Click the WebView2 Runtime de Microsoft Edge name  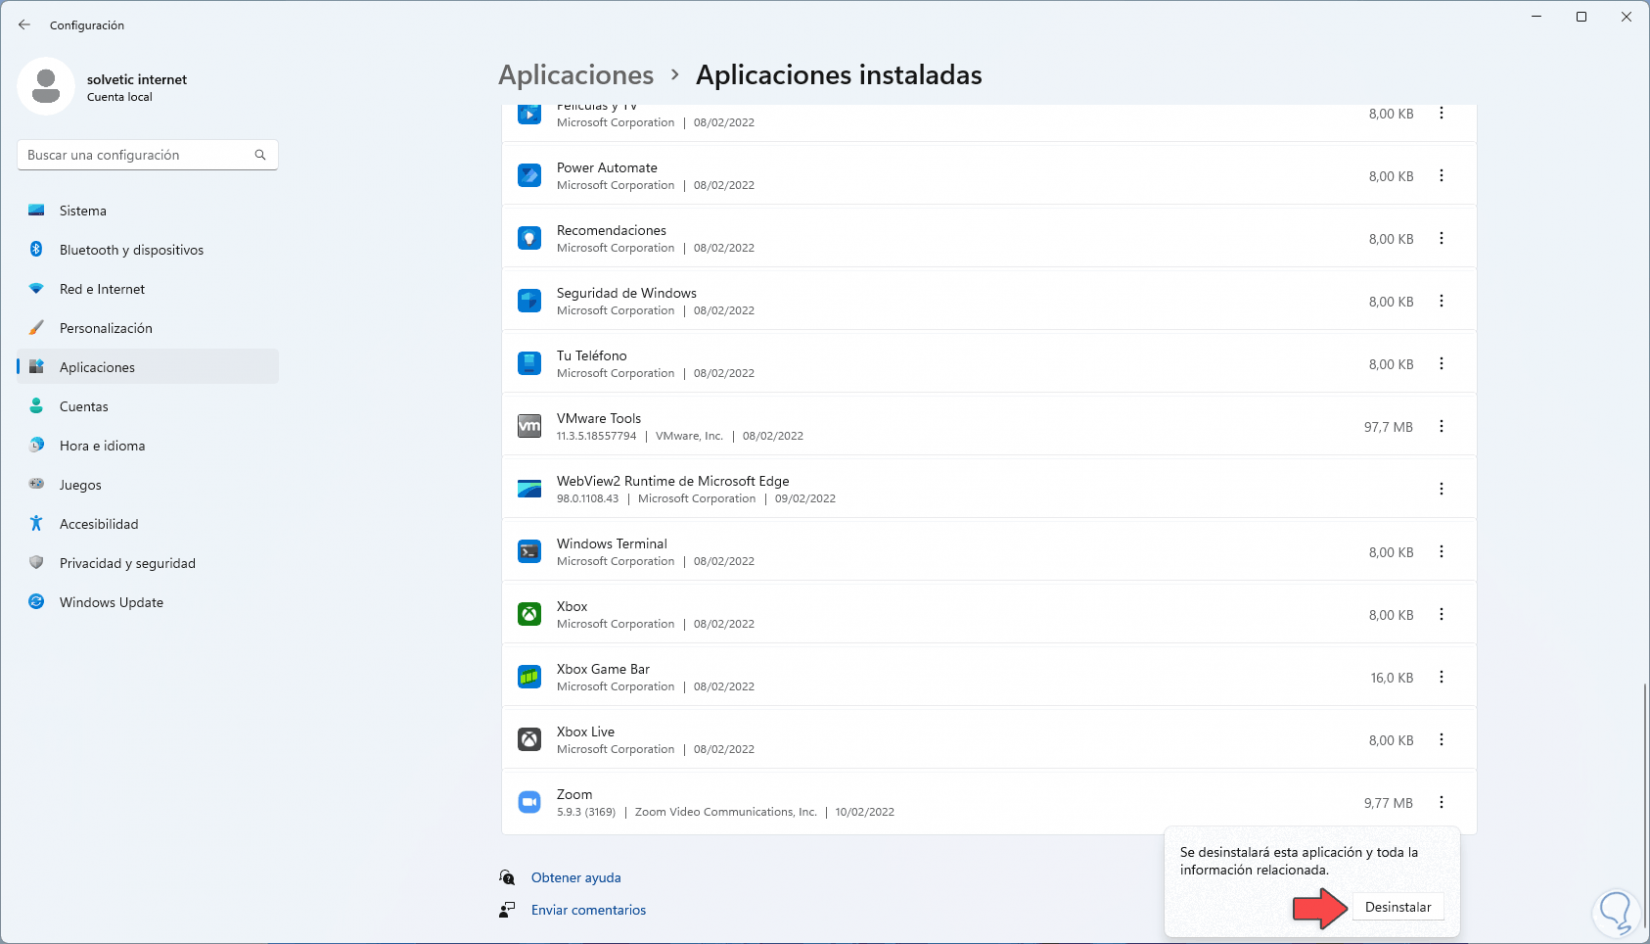[x=673, y=481]
